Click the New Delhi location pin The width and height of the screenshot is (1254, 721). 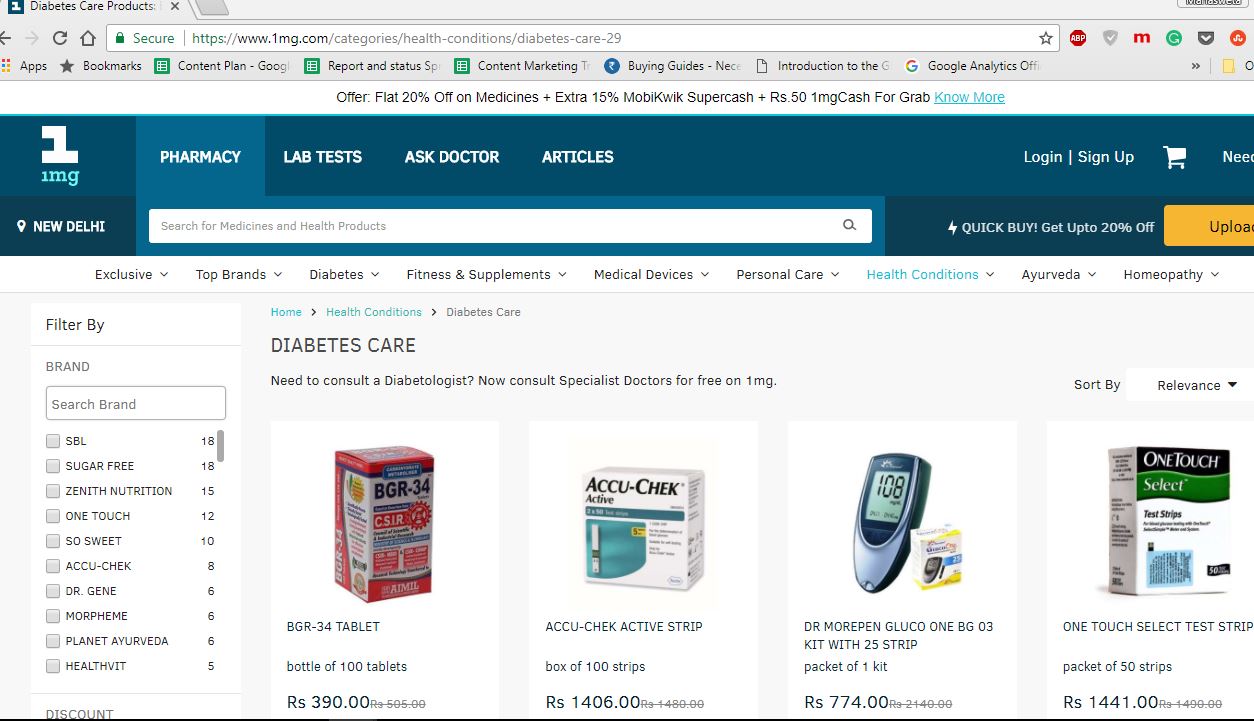[x=22, y=226]
